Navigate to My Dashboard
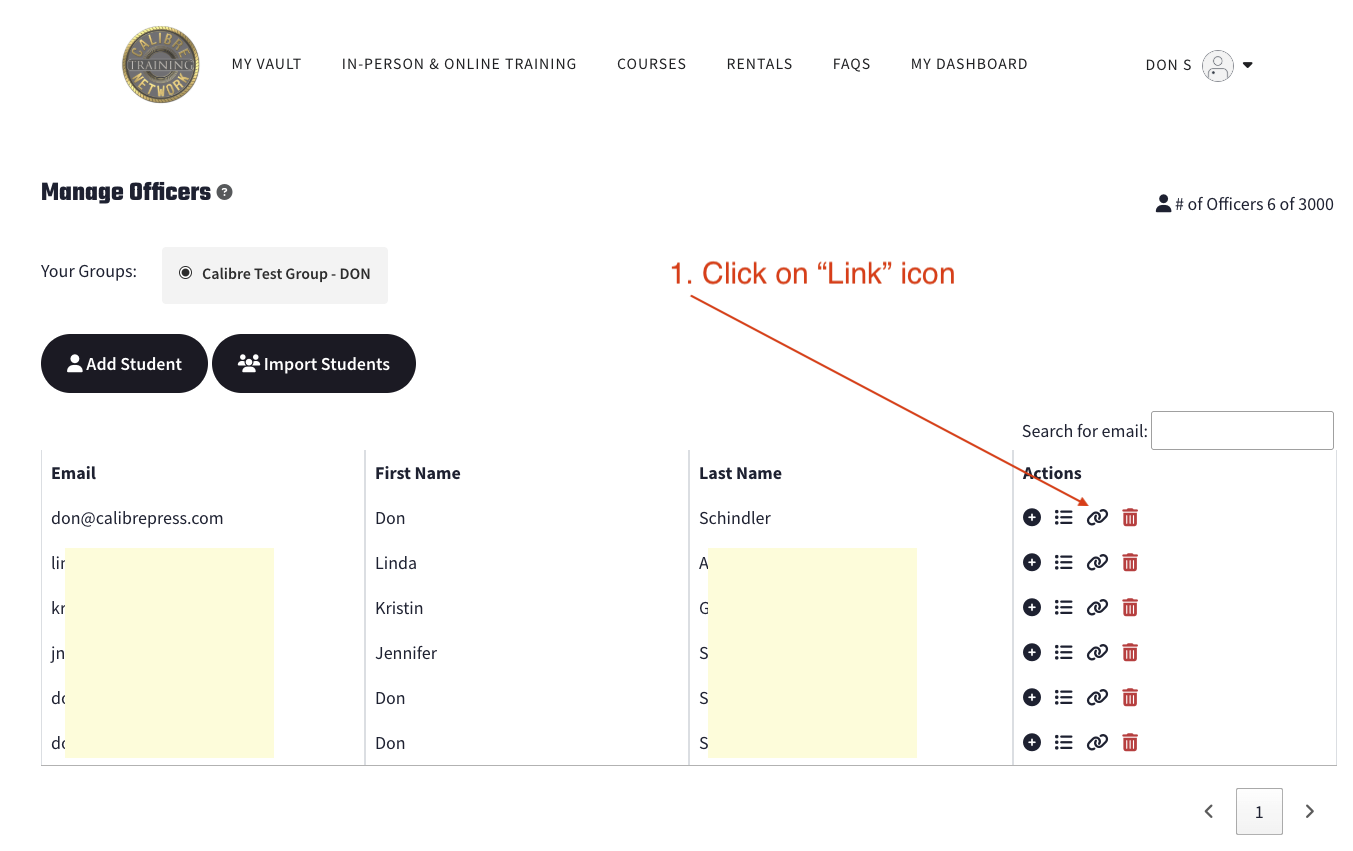 (968, 64)
